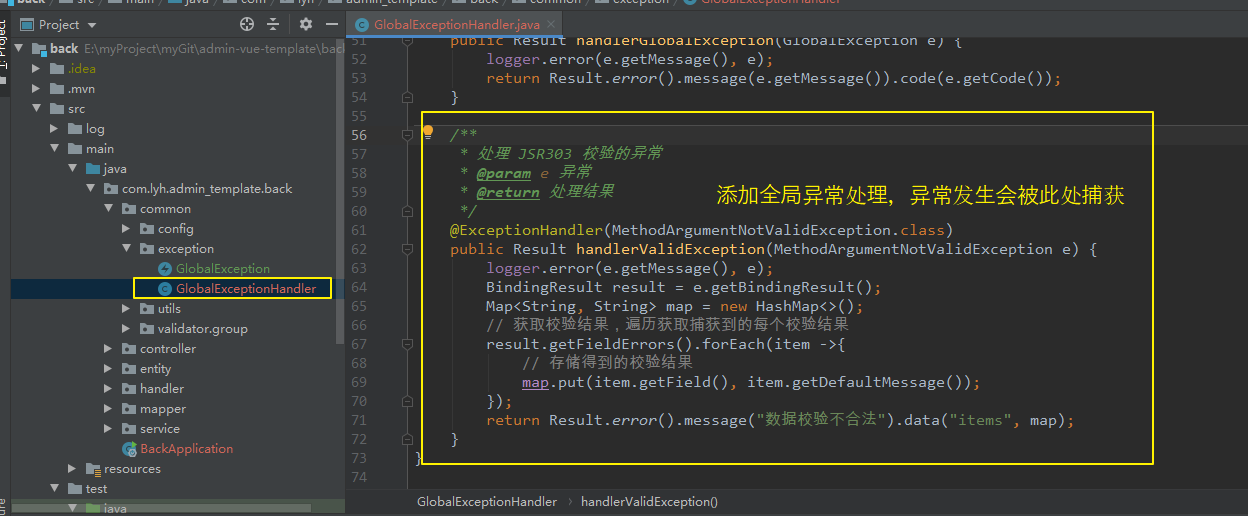Collapse the test folder

(56, 488)
